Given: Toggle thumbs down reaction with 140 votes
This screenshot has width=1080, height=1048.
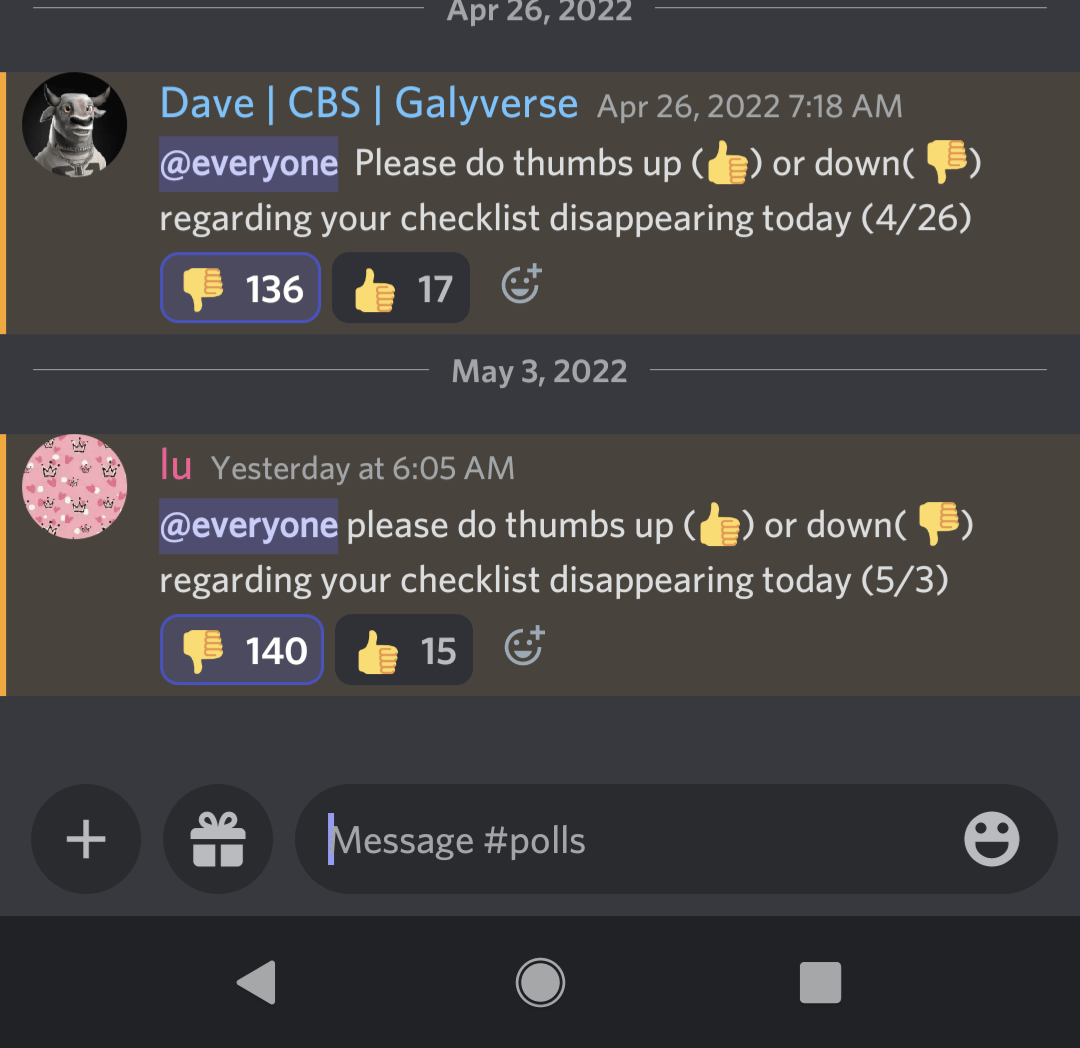Looking at the screenshot, I should point(242,649).
